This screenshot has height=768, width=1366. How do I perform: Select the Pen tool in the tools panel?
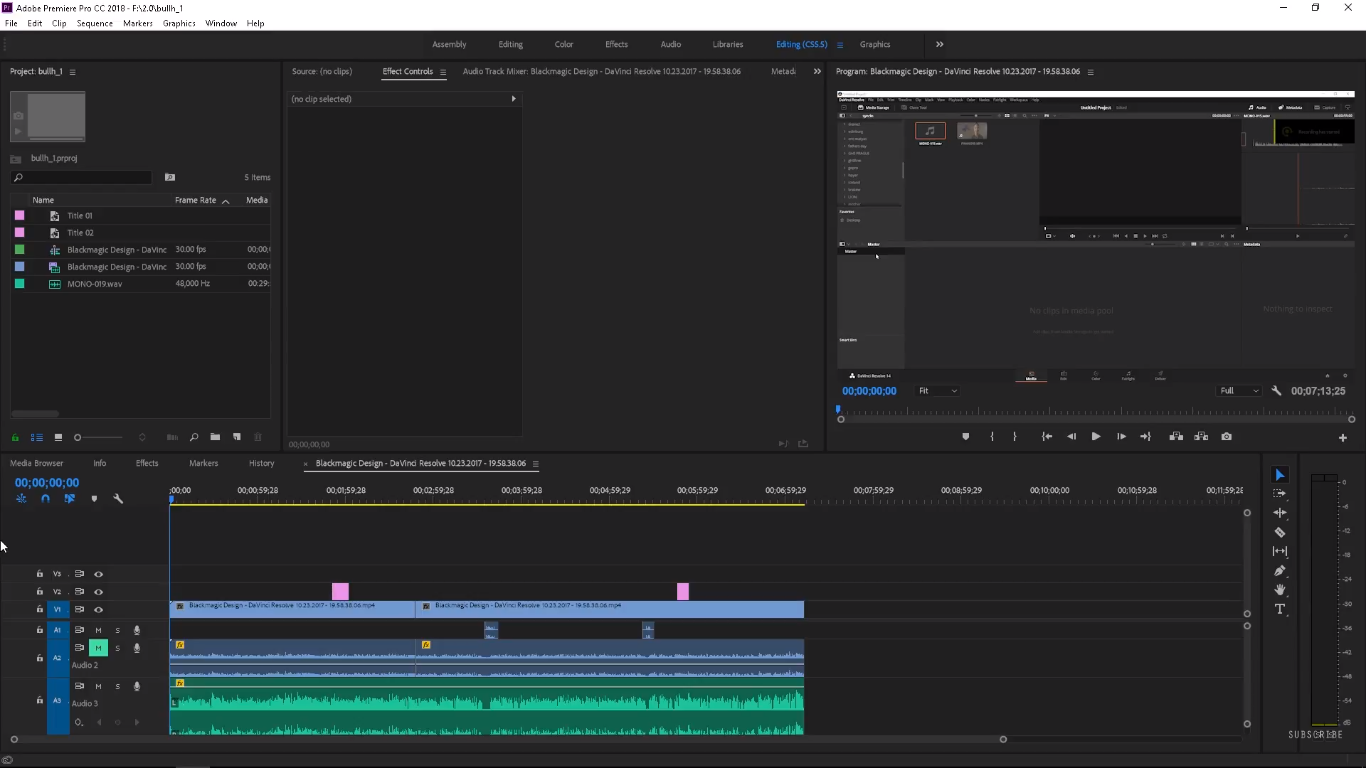tap(1279, 571)
